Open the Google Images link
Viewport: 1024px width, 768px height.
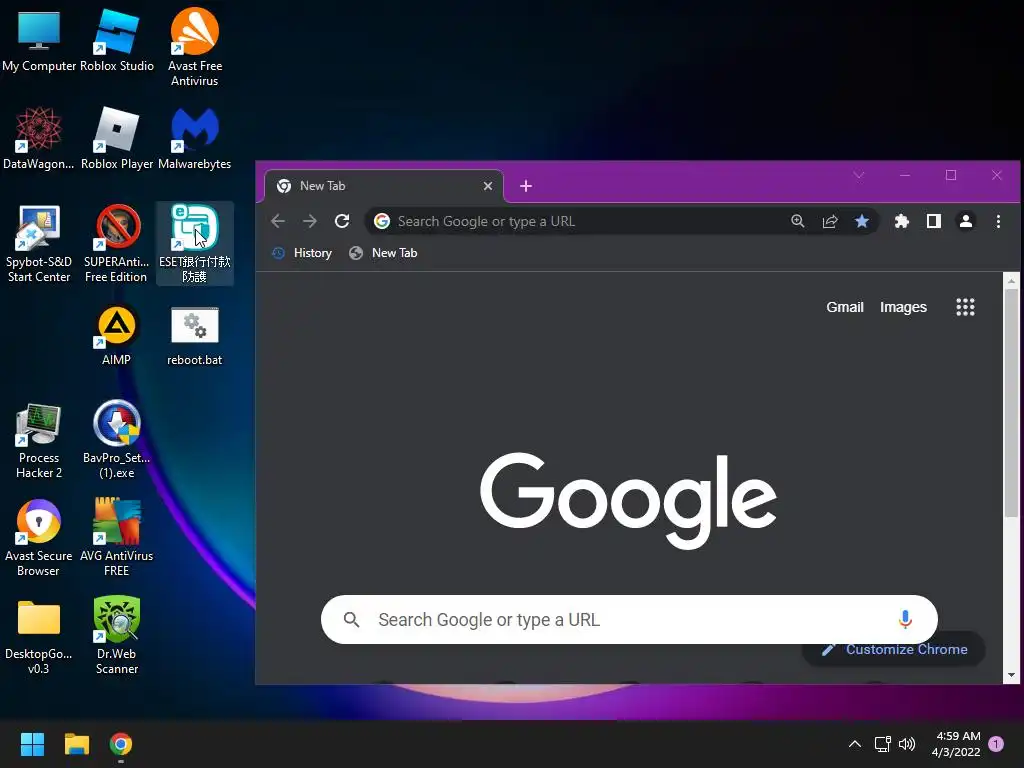coord(903,307)
